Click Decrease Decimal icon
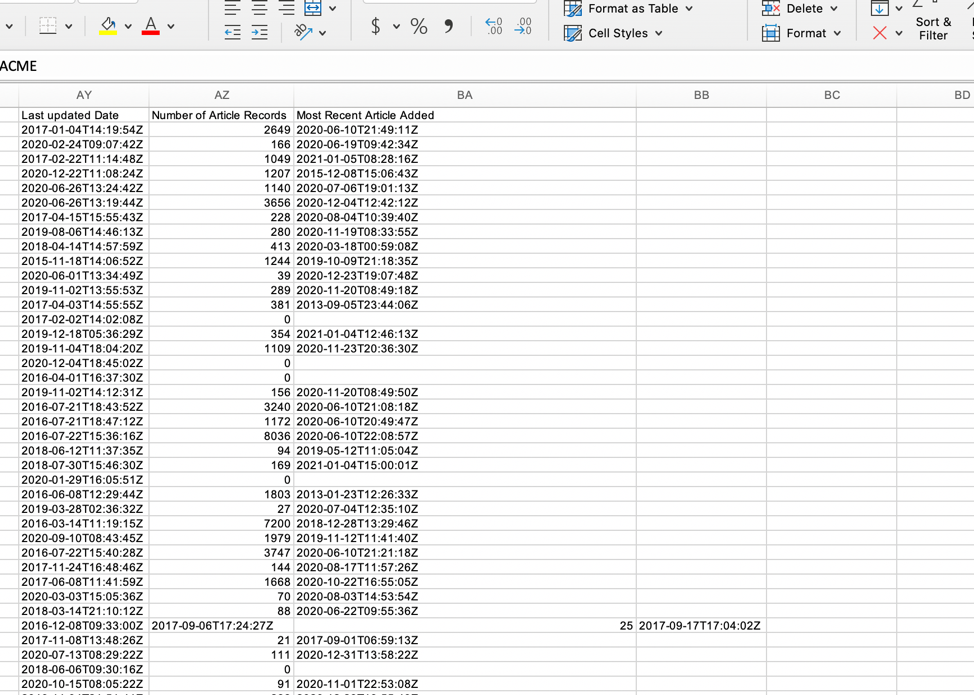Viewport: 974px width, 695px height. click(x=523, y=26)
